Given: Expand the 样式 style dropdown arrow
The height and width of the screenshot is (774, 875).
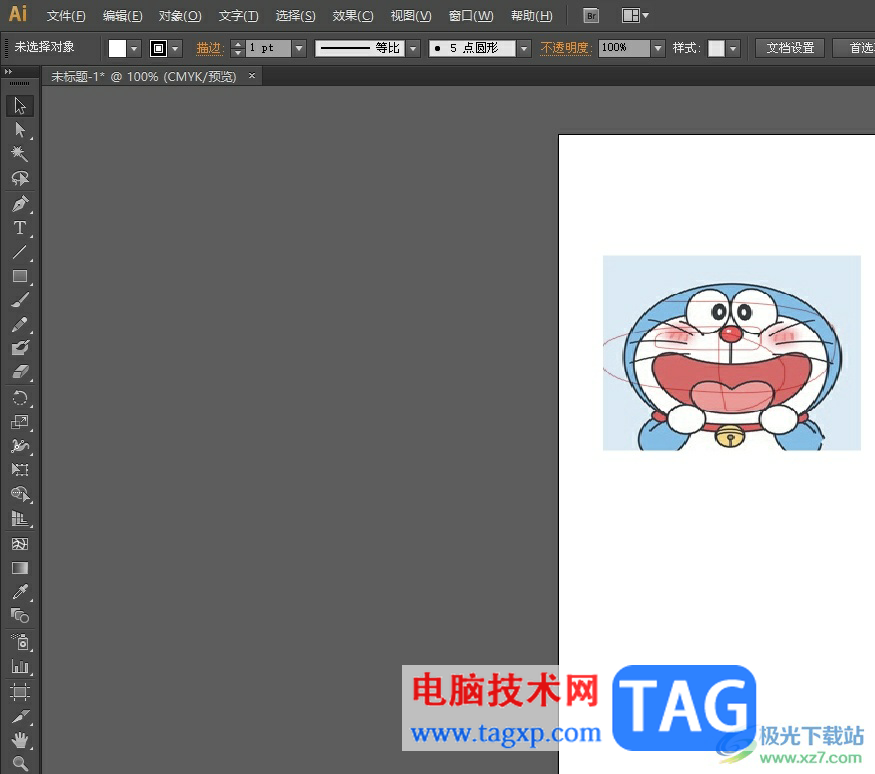Looking at the screenshot, I should click(733, 49).
